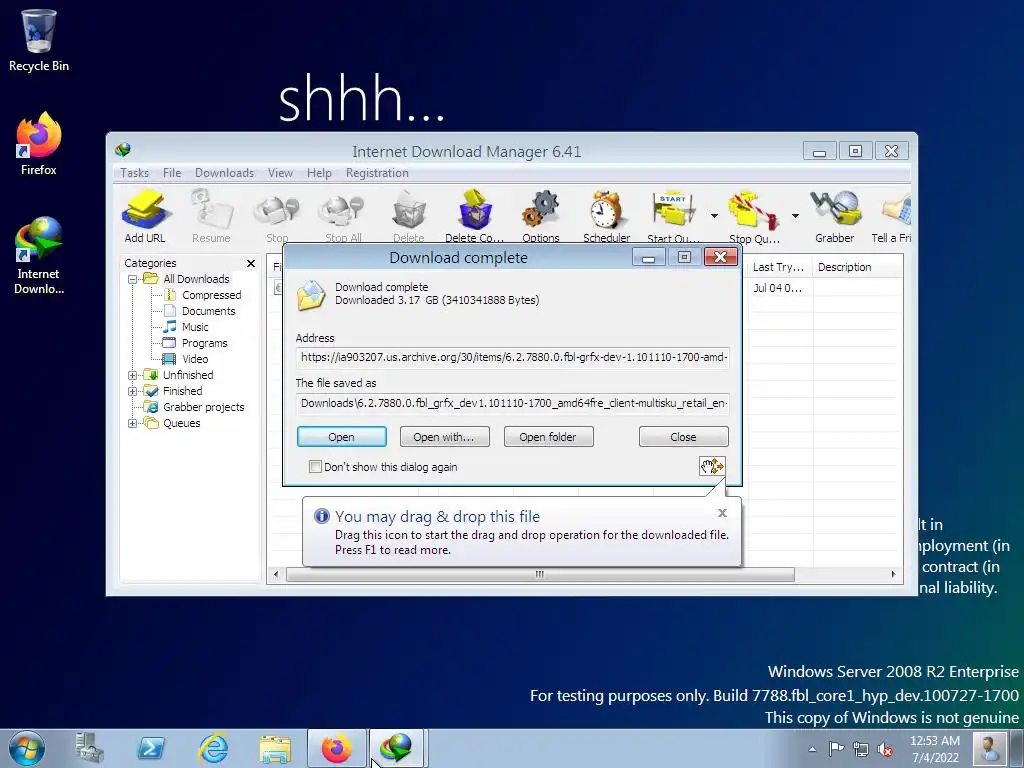Select the Documents category
Viewport: 1024px width, 768px height.
pos(208,312)
